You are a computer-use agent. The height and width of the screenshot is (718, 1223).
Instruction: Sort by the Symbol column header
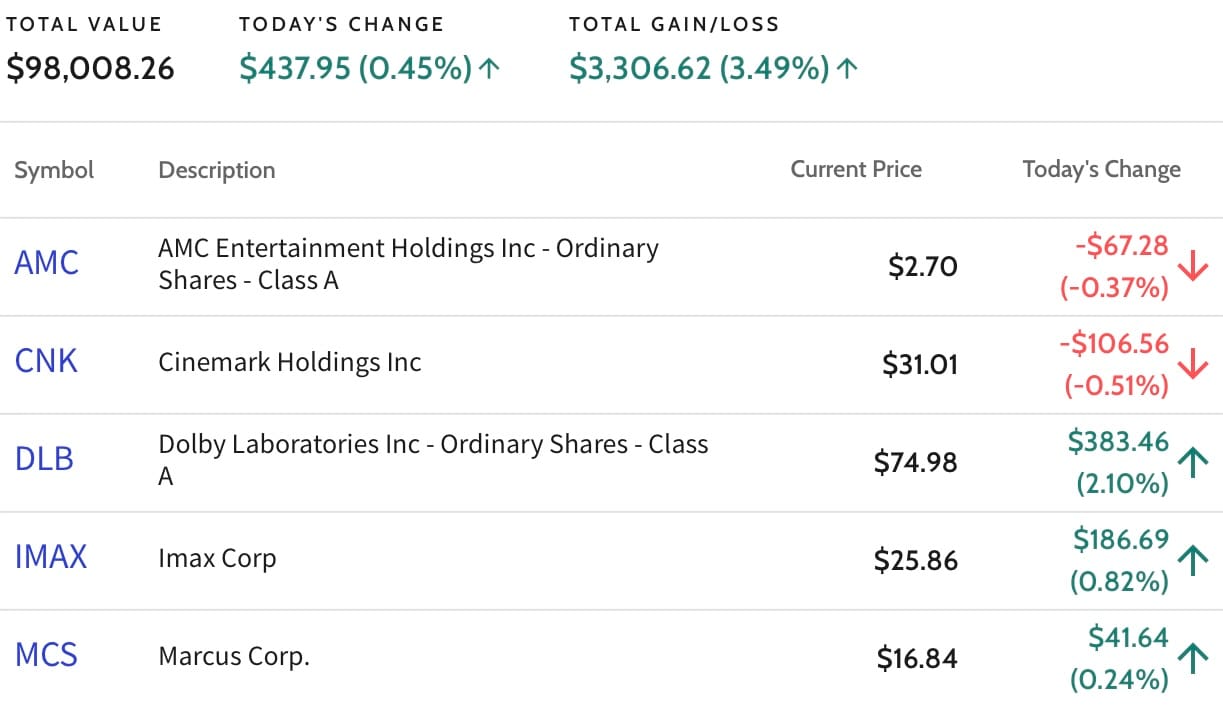(54, 170)
